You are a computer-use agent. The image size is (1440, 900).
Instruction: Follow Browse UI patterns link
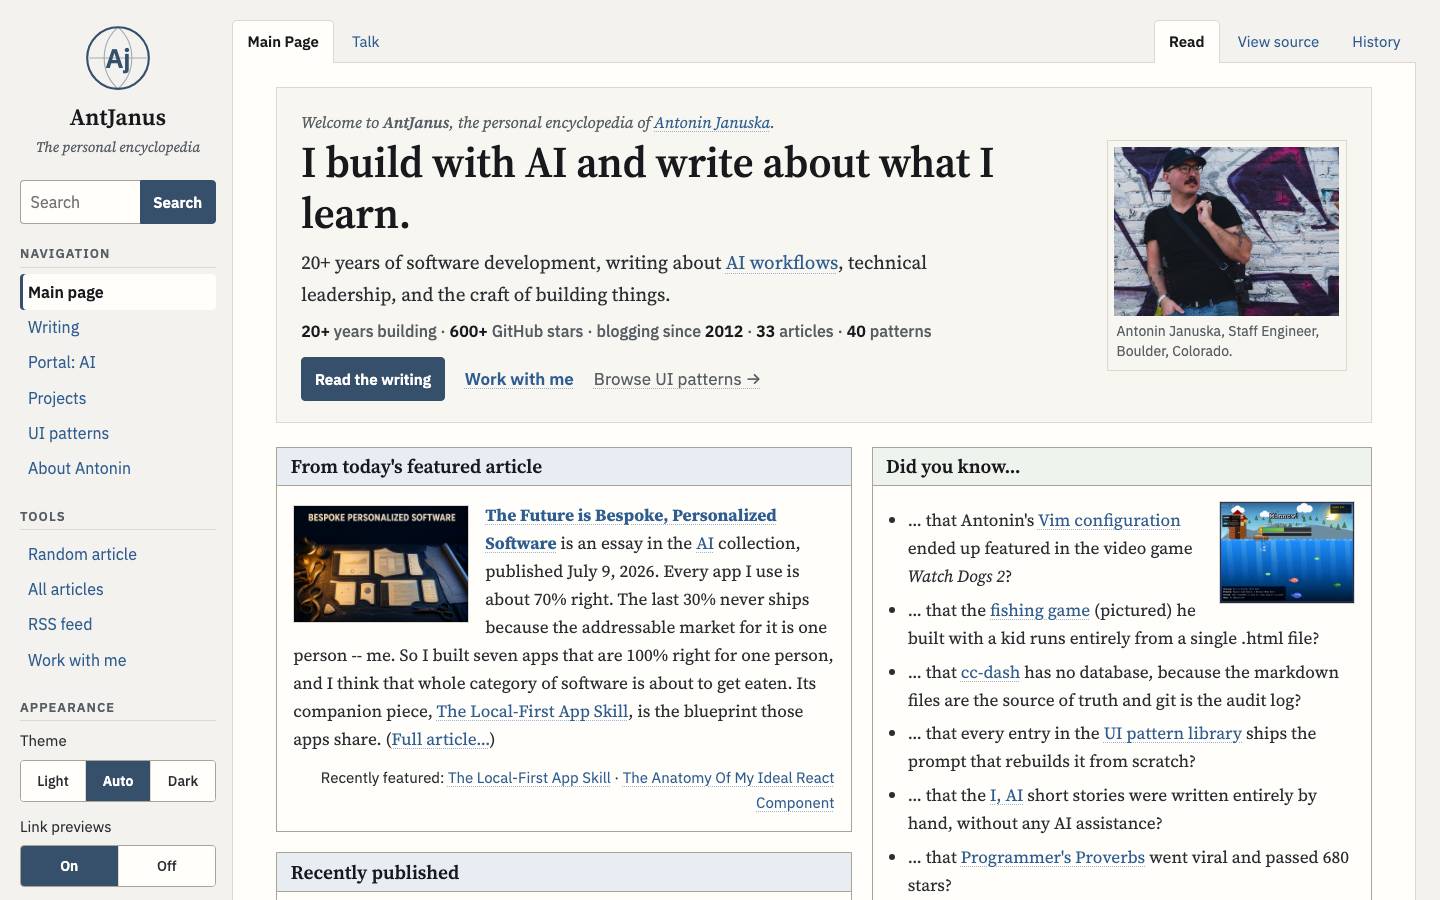(677, 379)
